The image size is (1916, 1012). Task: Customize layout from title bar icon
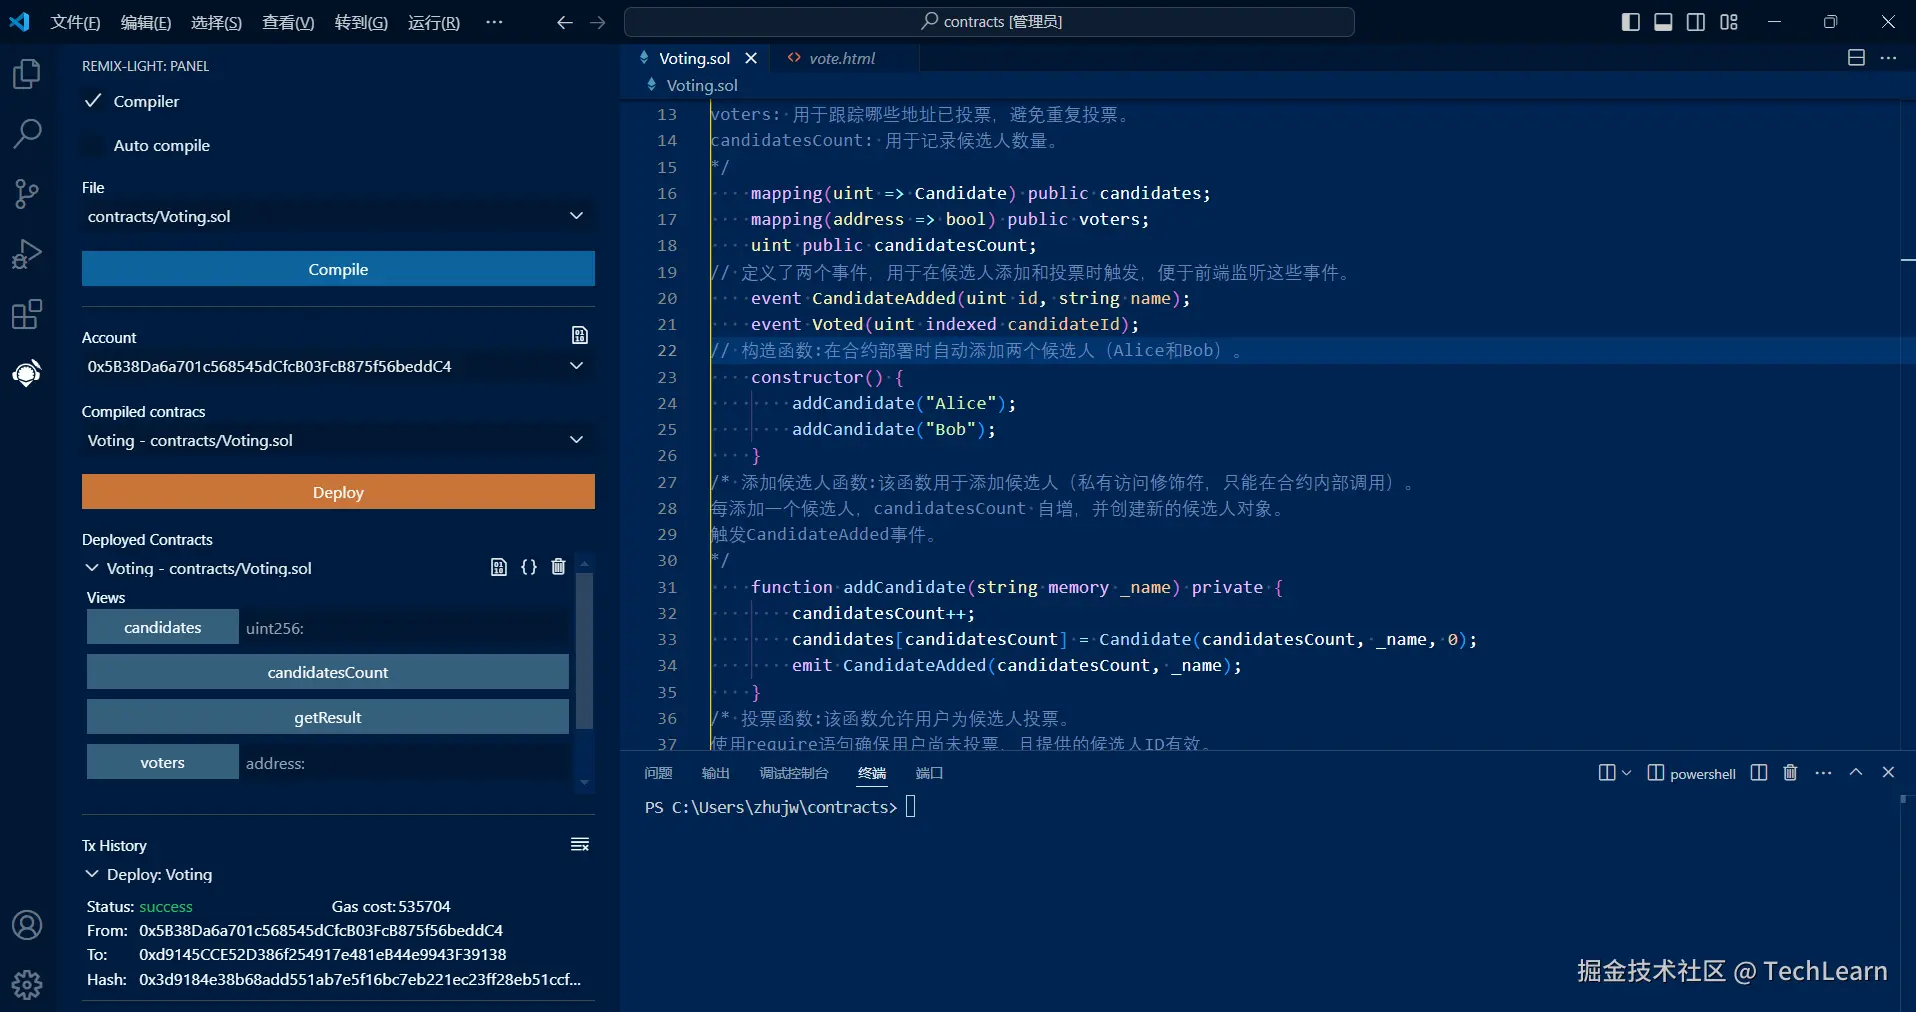1729,22
